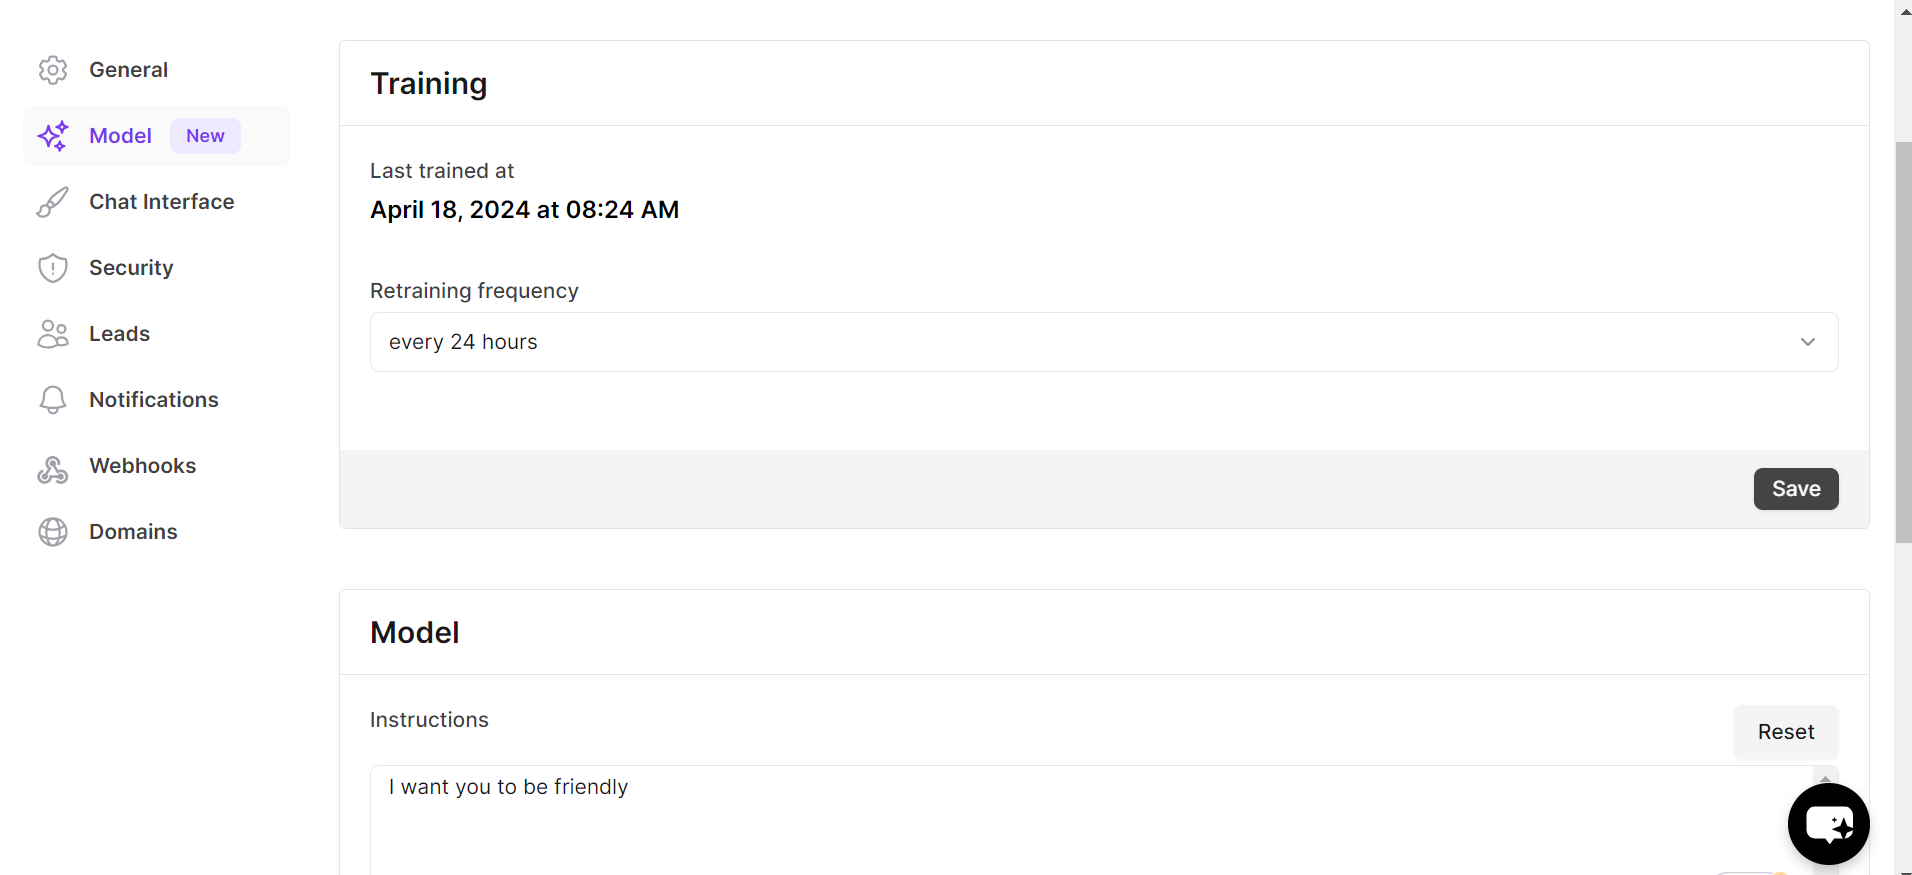Click the Model sparkle icon

coord(53,136)
